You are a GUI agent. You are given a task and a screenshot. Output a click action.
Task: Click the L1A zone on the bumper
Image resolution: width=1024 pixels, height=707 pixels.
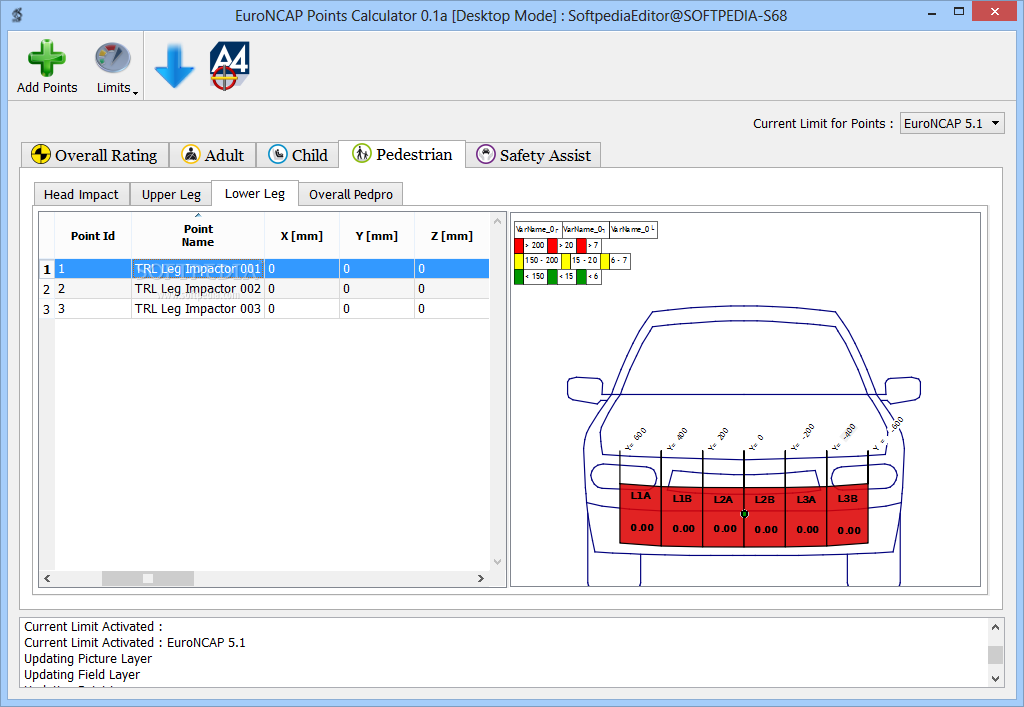[x=640, y=514]
